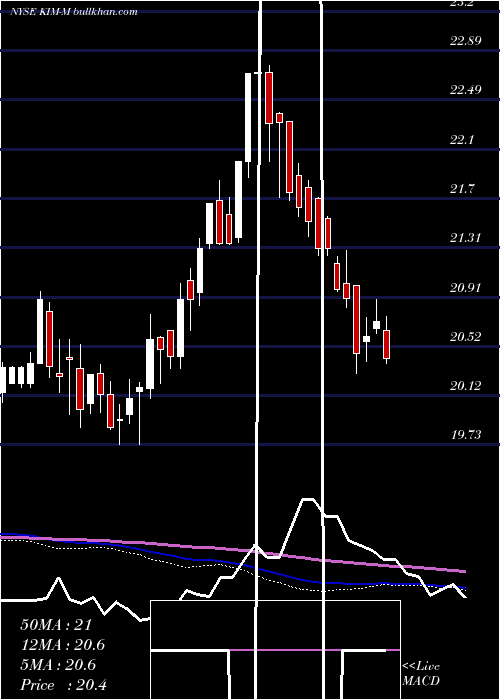500x700 pixels.
Task: Click the 12MA : 20.6 readout
Action: pyautogui.click(x=64, y=645)
